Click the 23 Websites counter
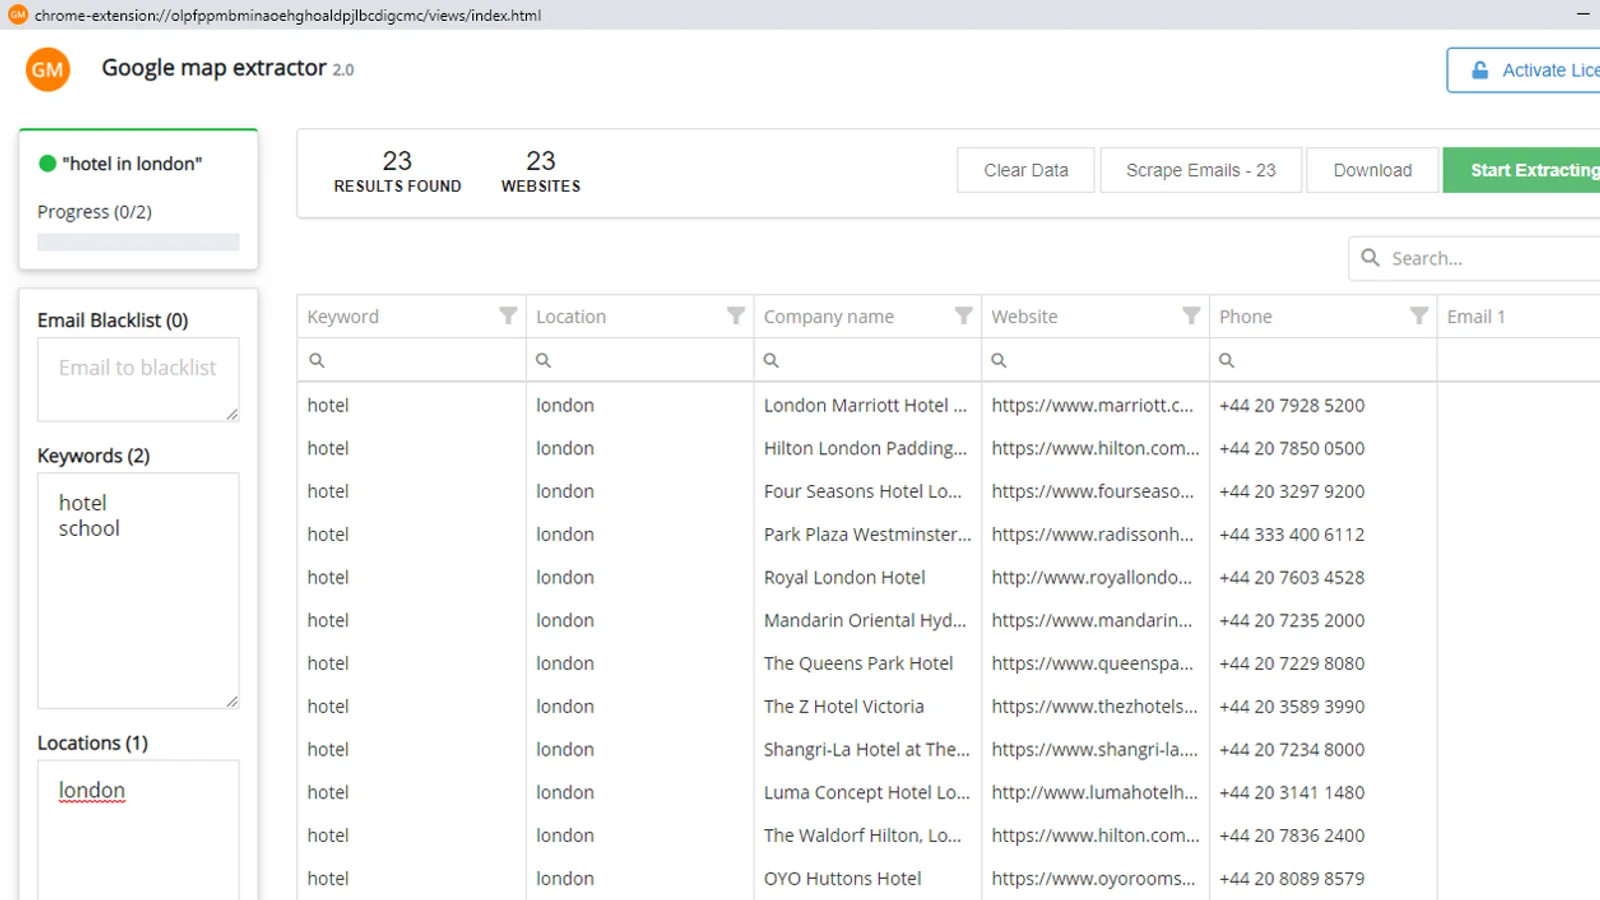Image resolution: width=1600 pixels, height=900 pixels. pos(541,171)
